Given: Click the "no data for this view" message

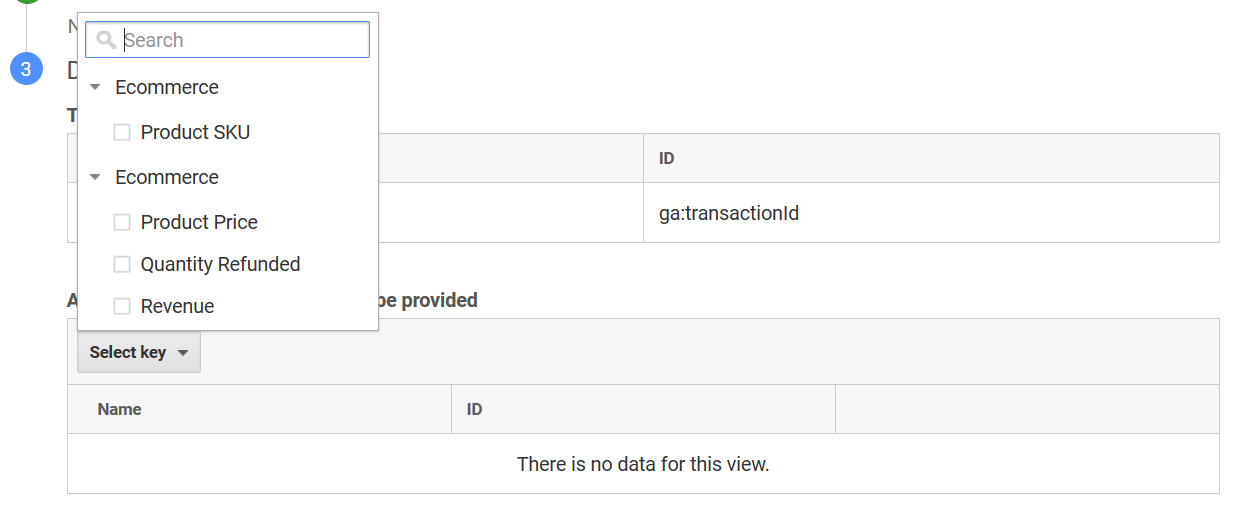Looking at the screenshot, I should pos(643,464).
